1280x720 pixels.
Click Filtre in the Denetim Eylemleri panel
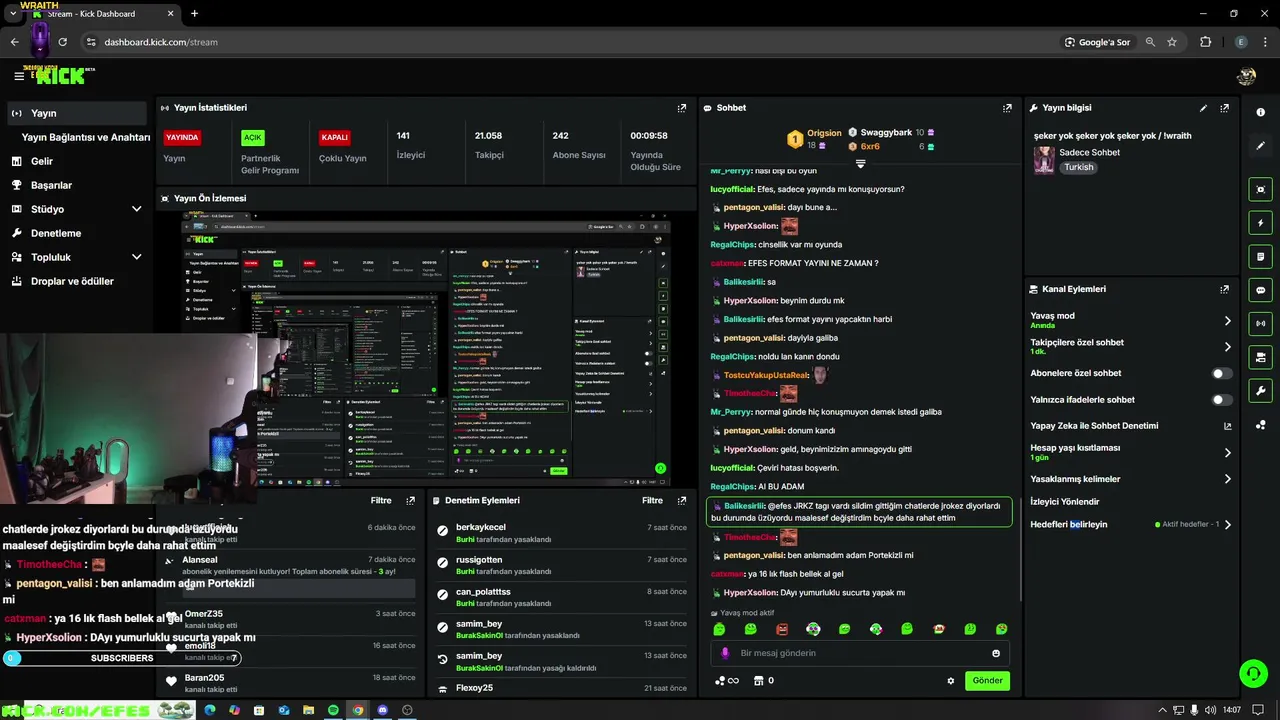(x=652, y=500)
